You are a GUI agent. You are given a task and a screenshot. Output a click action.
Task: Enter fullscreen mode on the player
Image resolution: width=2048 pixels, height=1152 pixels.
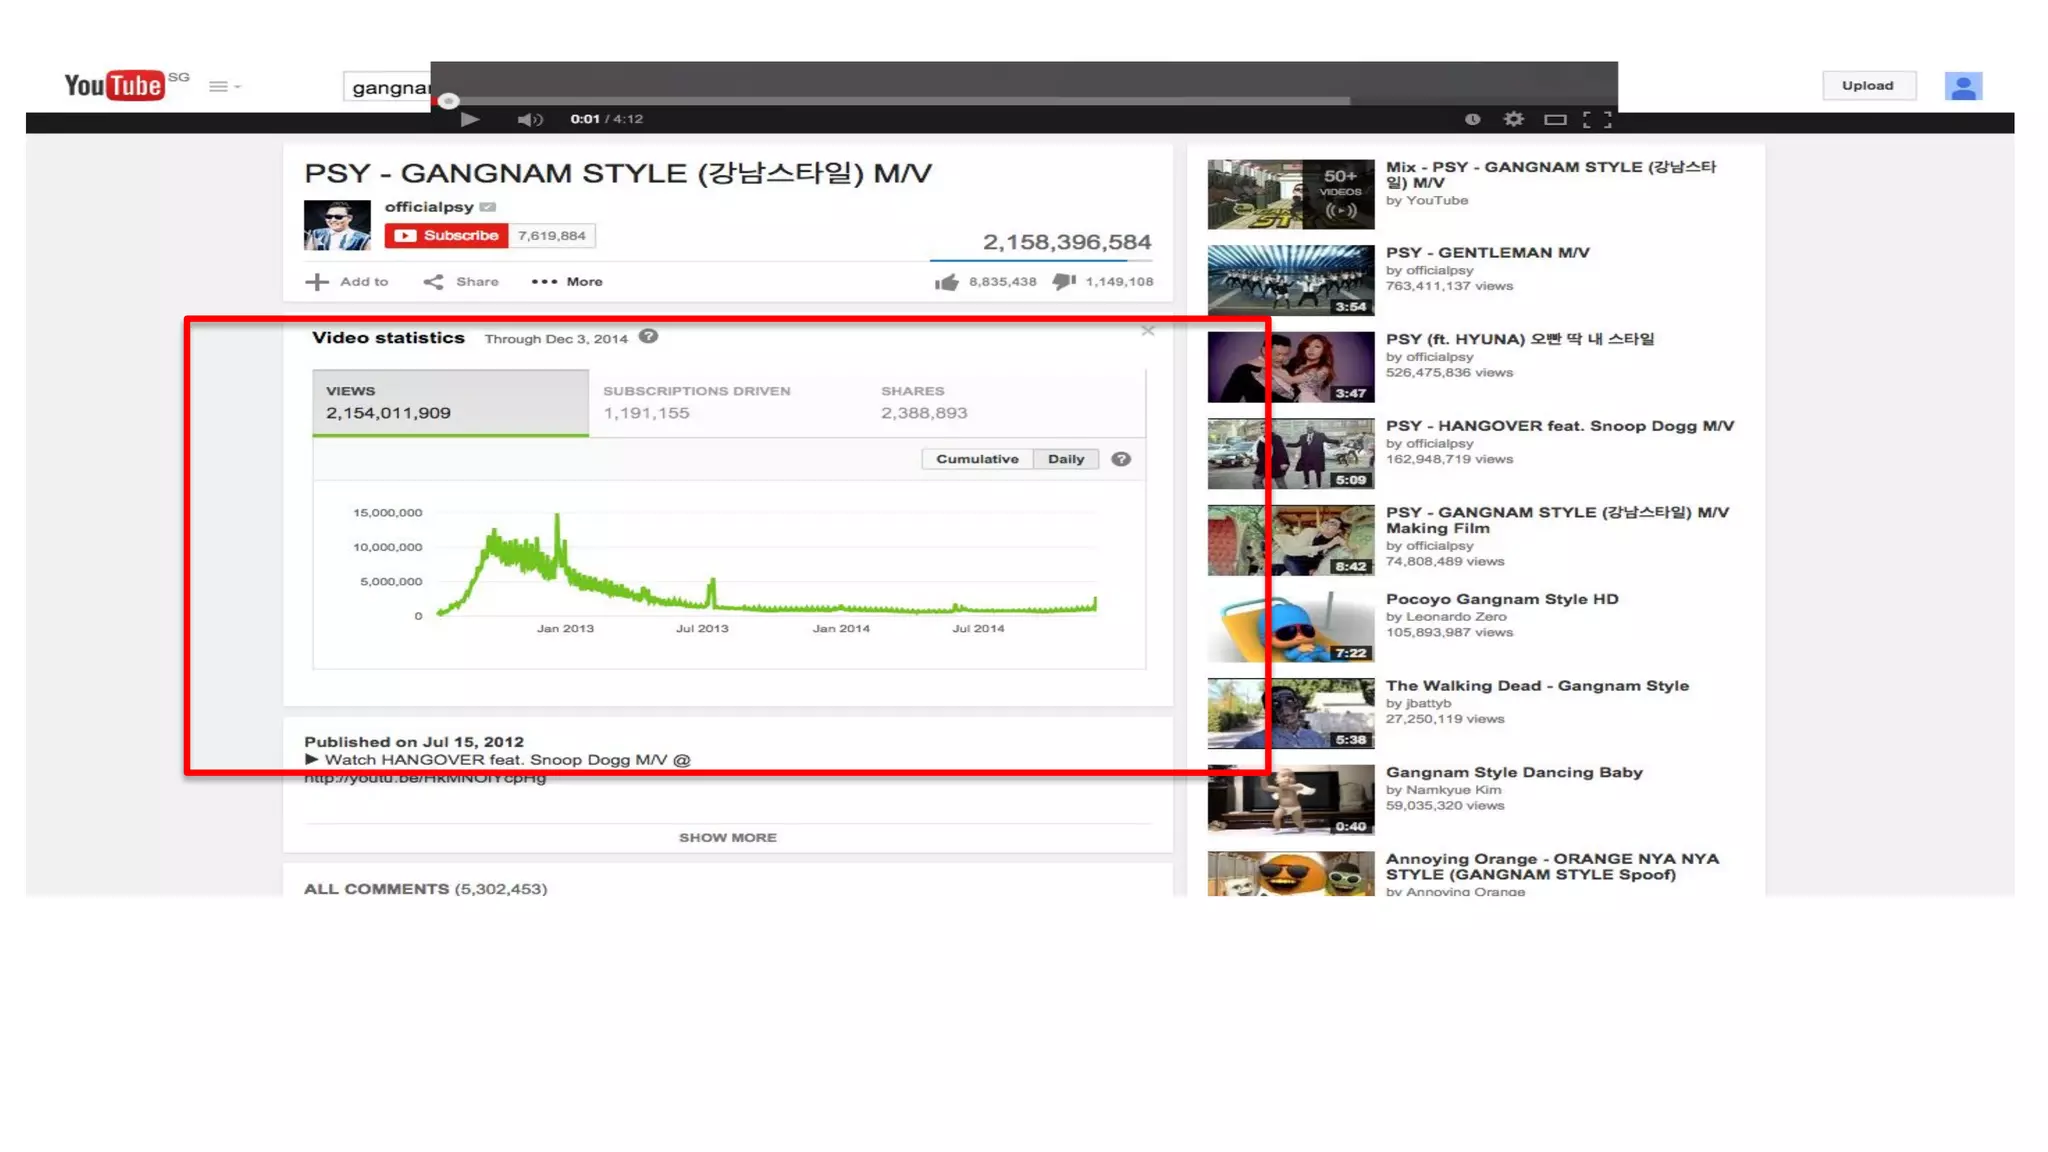[x=1596, y=120]
